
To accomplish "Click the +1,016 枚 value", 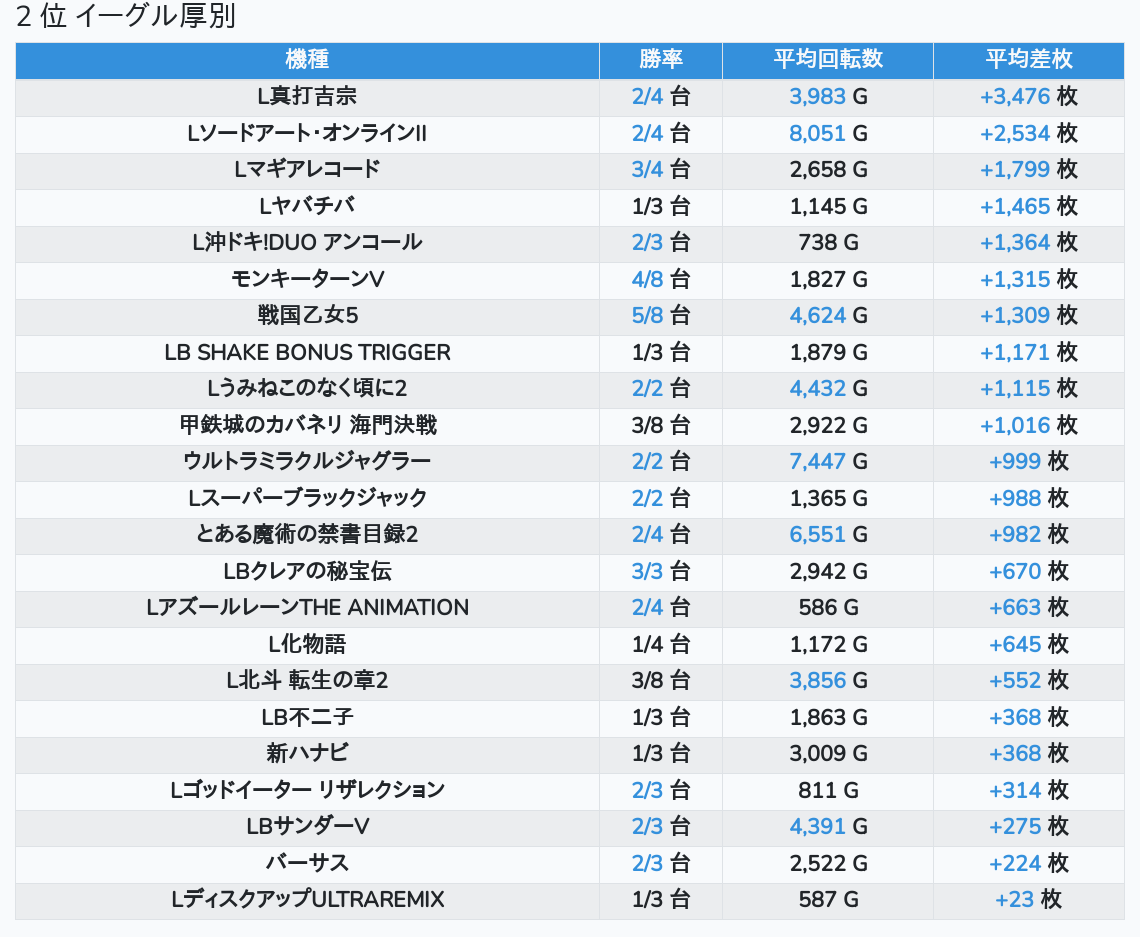I will click(x=1028, y=426).
